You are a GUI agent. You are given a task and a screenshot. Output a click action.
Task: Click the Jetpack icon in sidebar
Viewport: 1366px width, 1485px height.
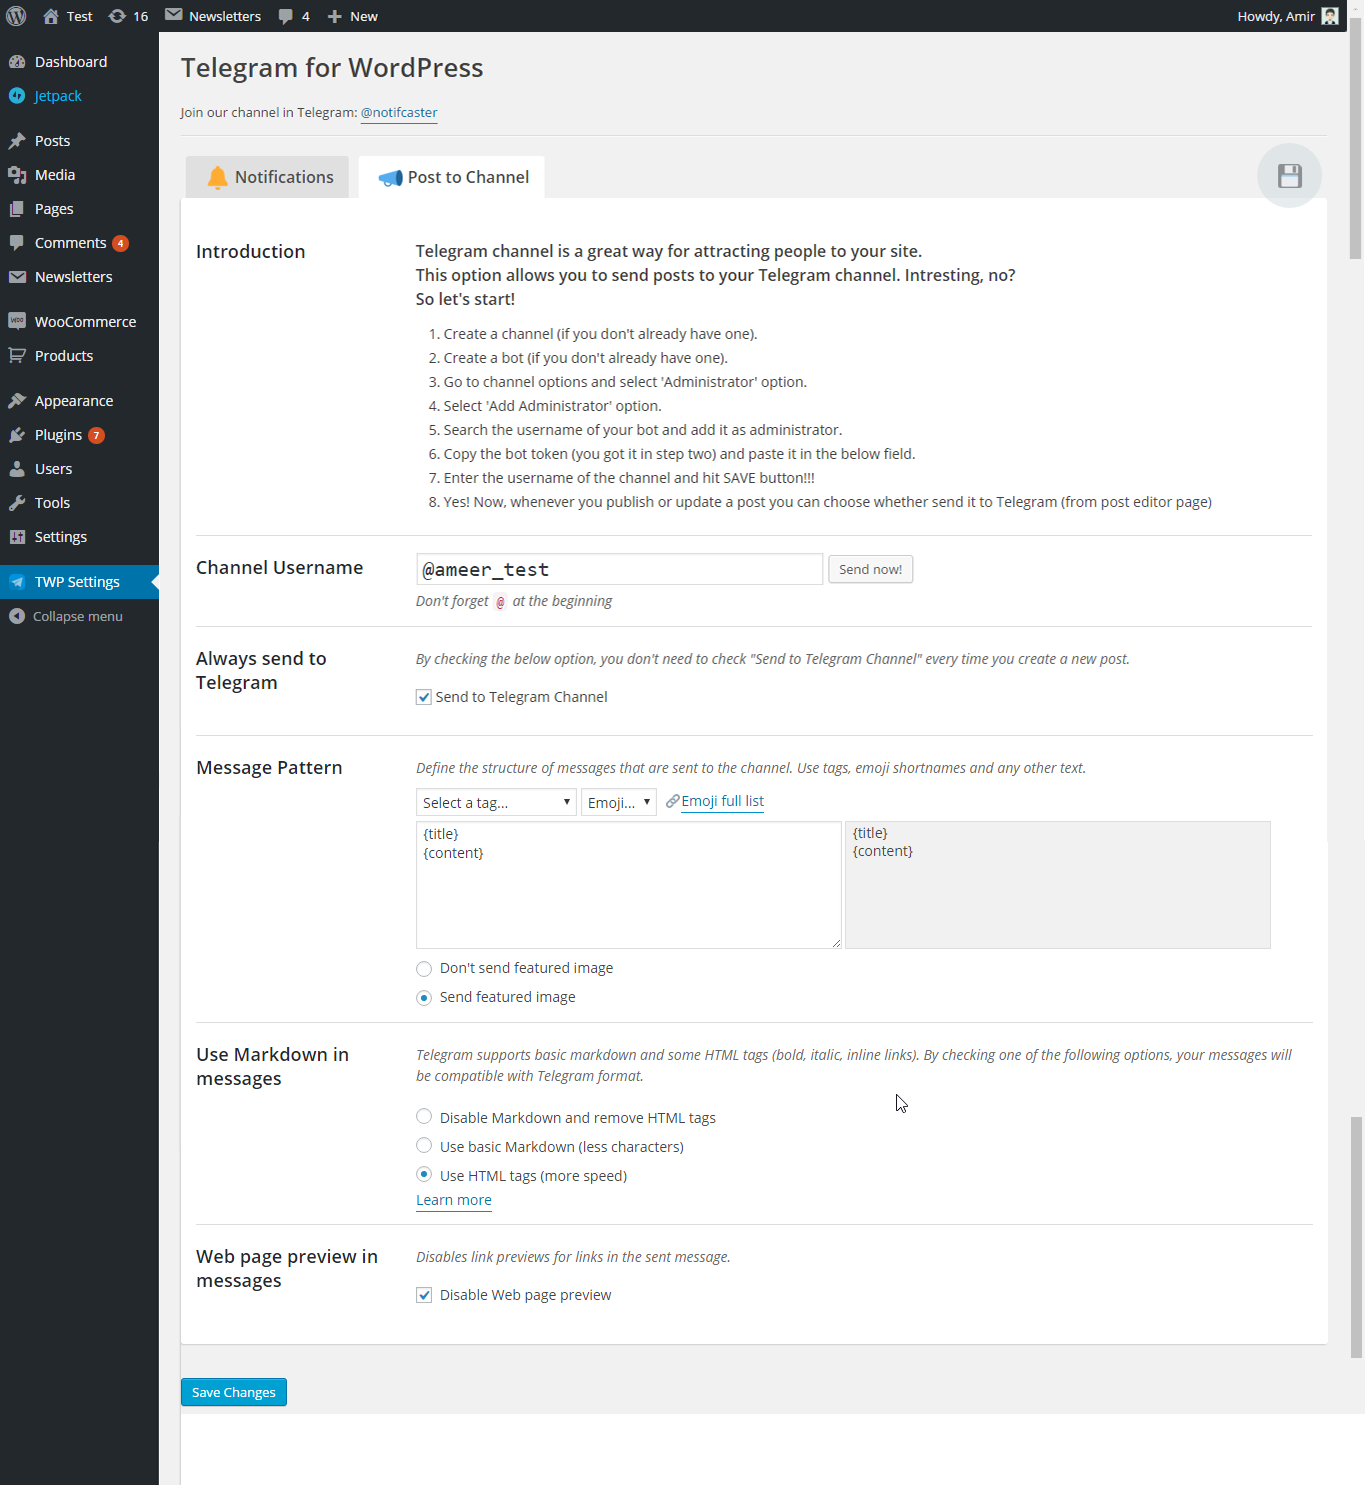[17, 96]
